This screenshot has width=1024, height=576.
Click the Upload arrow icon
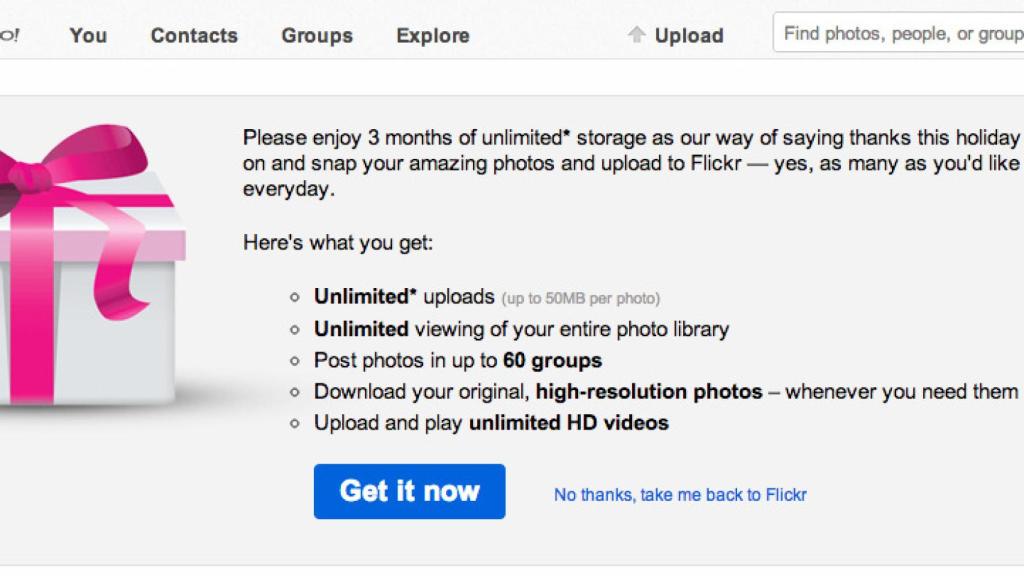pos(636,35)
